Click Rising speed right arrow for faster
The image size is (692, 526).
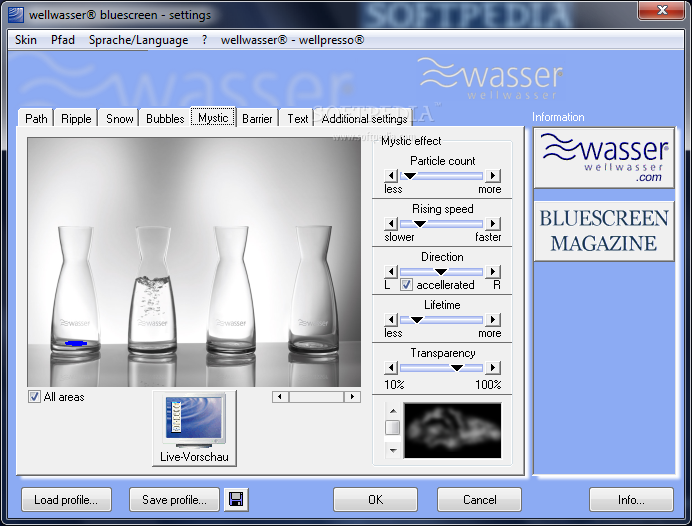coord(493,224)
